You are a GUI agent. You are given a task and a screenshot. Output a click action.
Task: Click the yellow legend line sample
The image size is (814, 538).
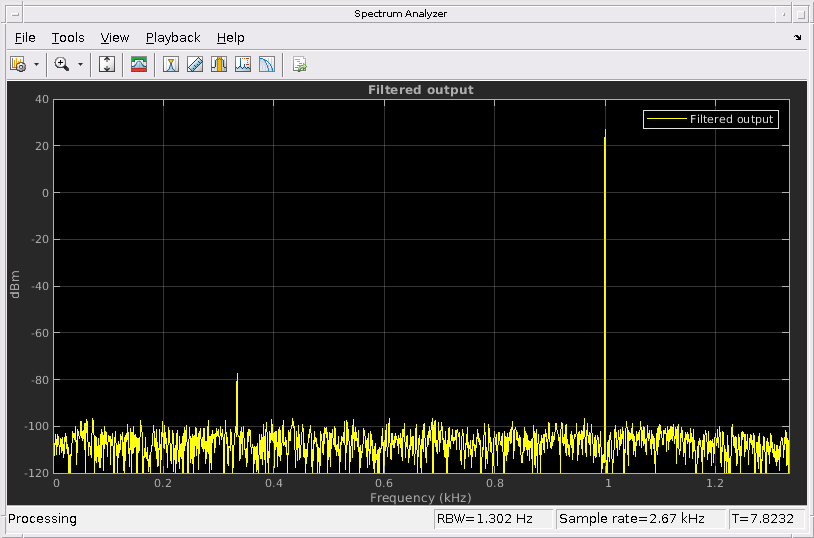click(667, 119)
